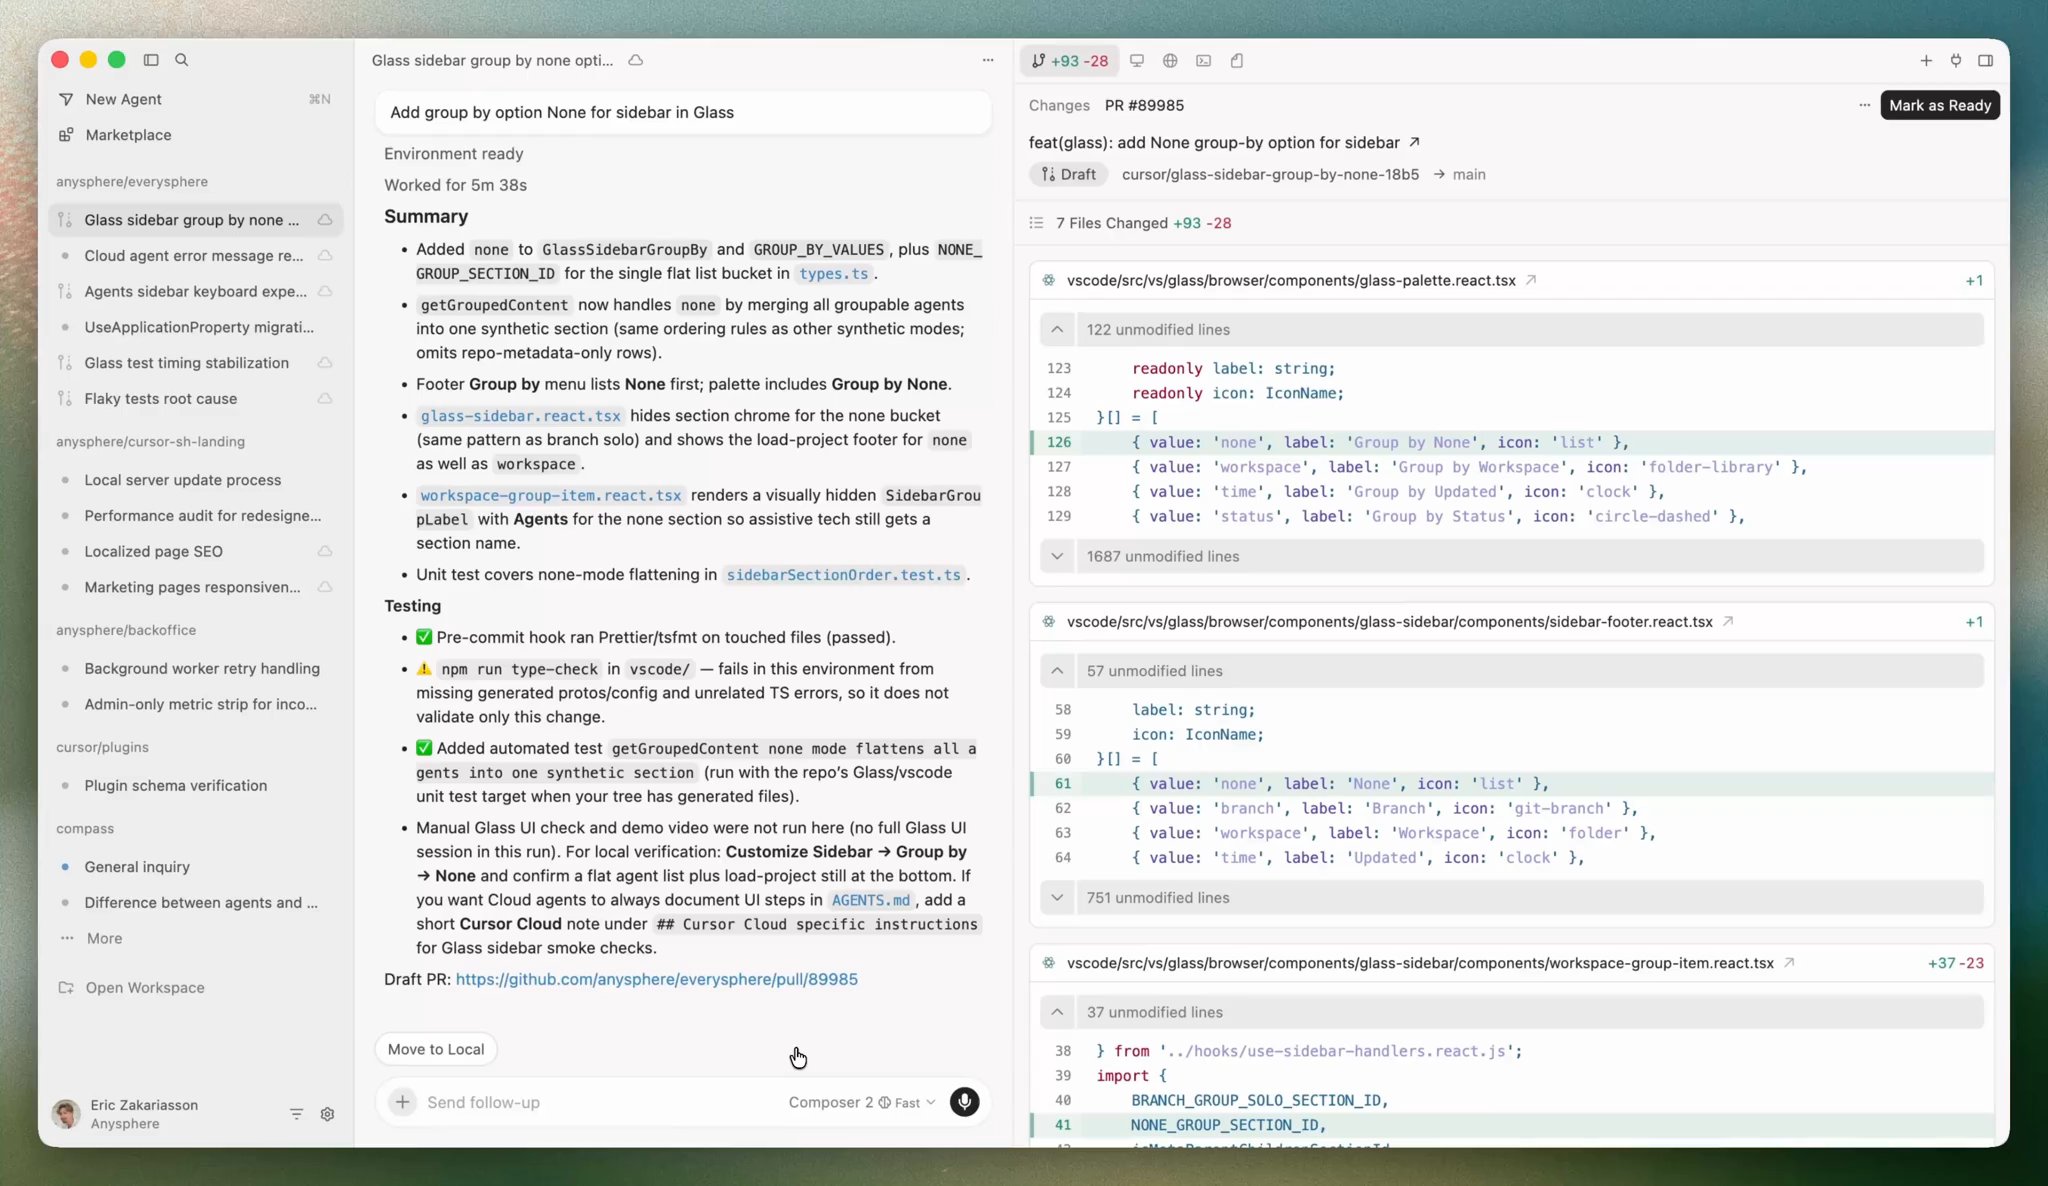This screenshot has height=1186, width=2048.
Task: Click the microphone voice input button
Action: [x=964, y=1102]
